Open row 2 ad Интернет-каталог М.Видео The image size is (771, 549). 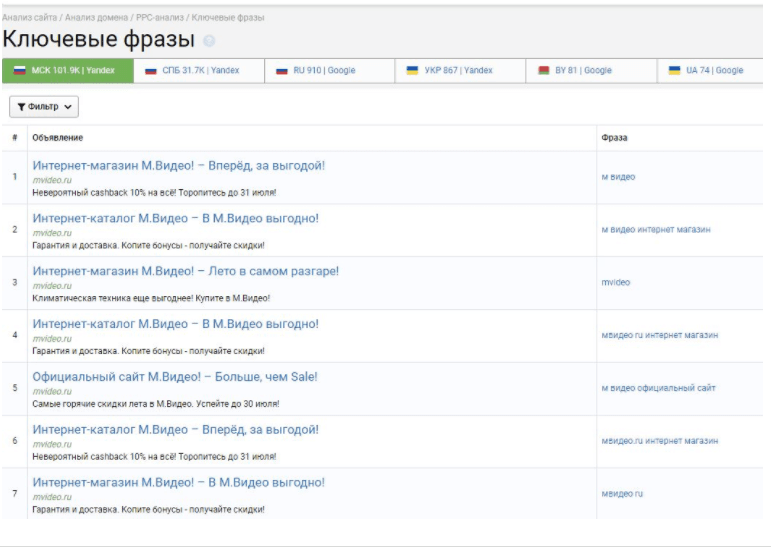176,218
